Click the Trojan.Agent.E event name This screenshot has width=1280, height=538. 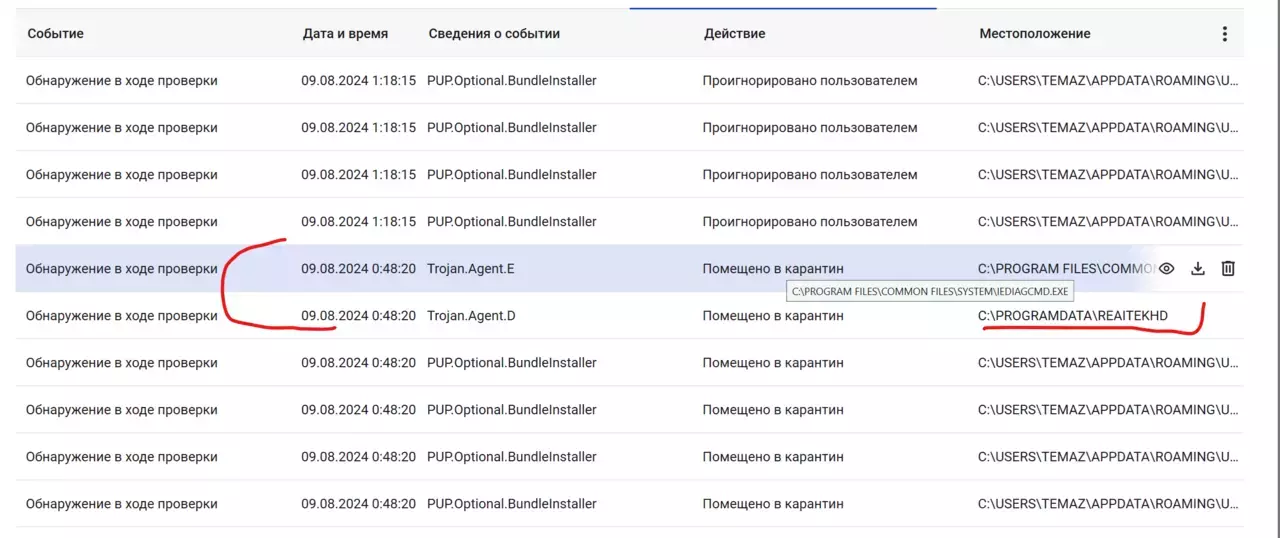tap(470, 268)
